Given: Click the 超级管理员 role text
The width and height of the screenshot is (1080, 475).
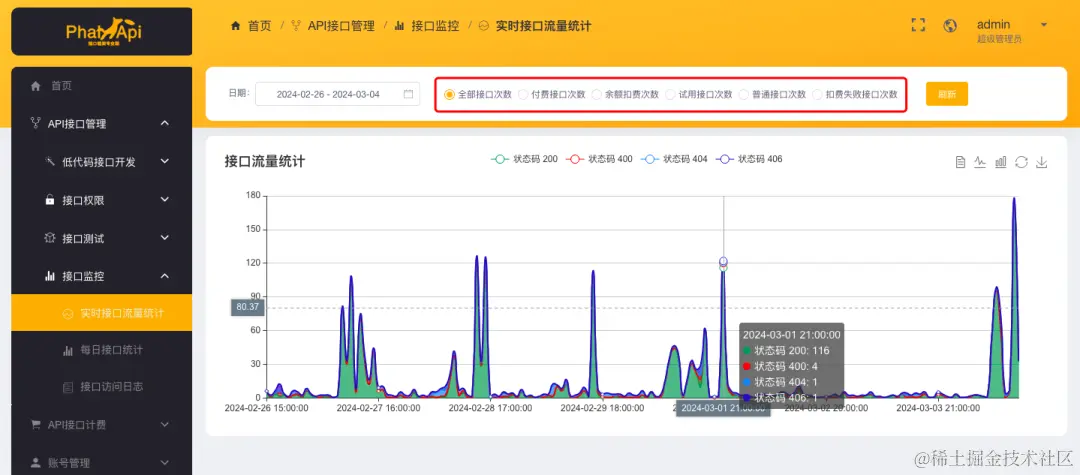Looking at the screenshot, I should coord(999,39).
